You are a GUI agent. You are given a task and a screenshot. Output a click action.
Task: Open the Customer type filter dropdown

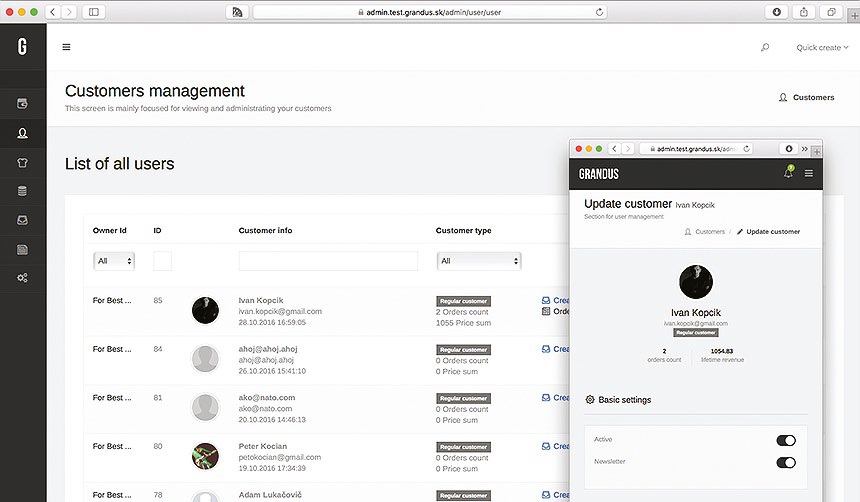(x=479, y=261)
